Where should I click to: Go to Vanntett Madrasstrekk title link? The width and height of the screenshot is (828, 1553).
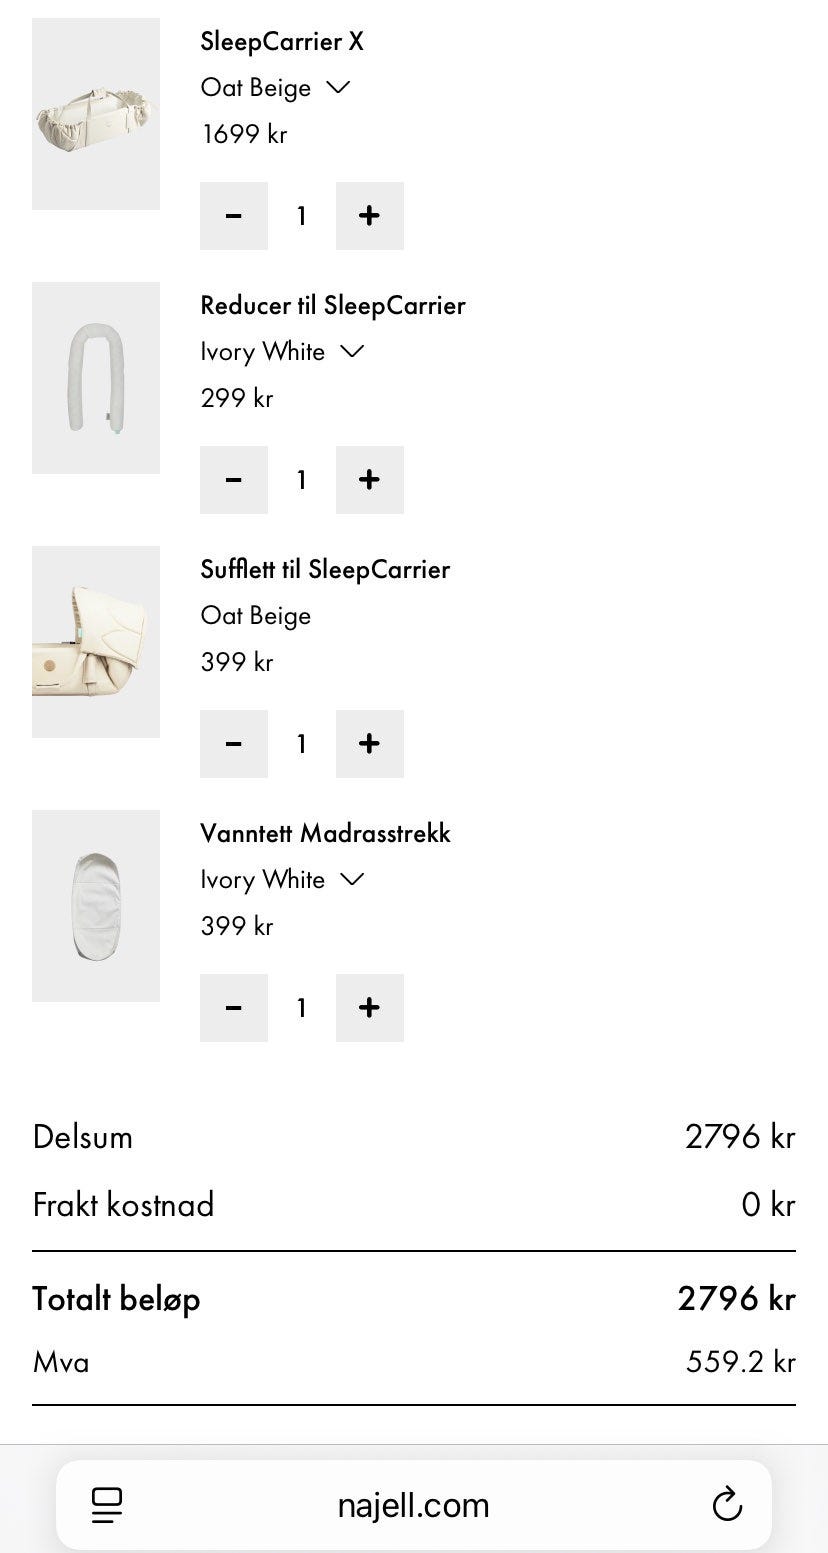[x=325, y=834]
